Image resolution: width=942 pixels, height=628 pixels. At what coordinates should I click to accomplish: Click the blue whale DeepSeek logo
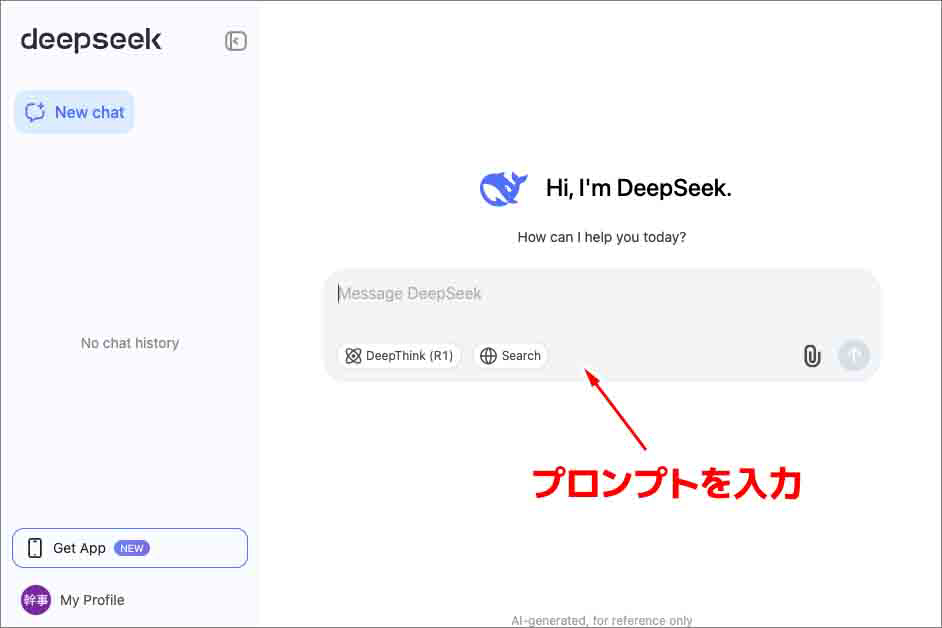(503, 188)
